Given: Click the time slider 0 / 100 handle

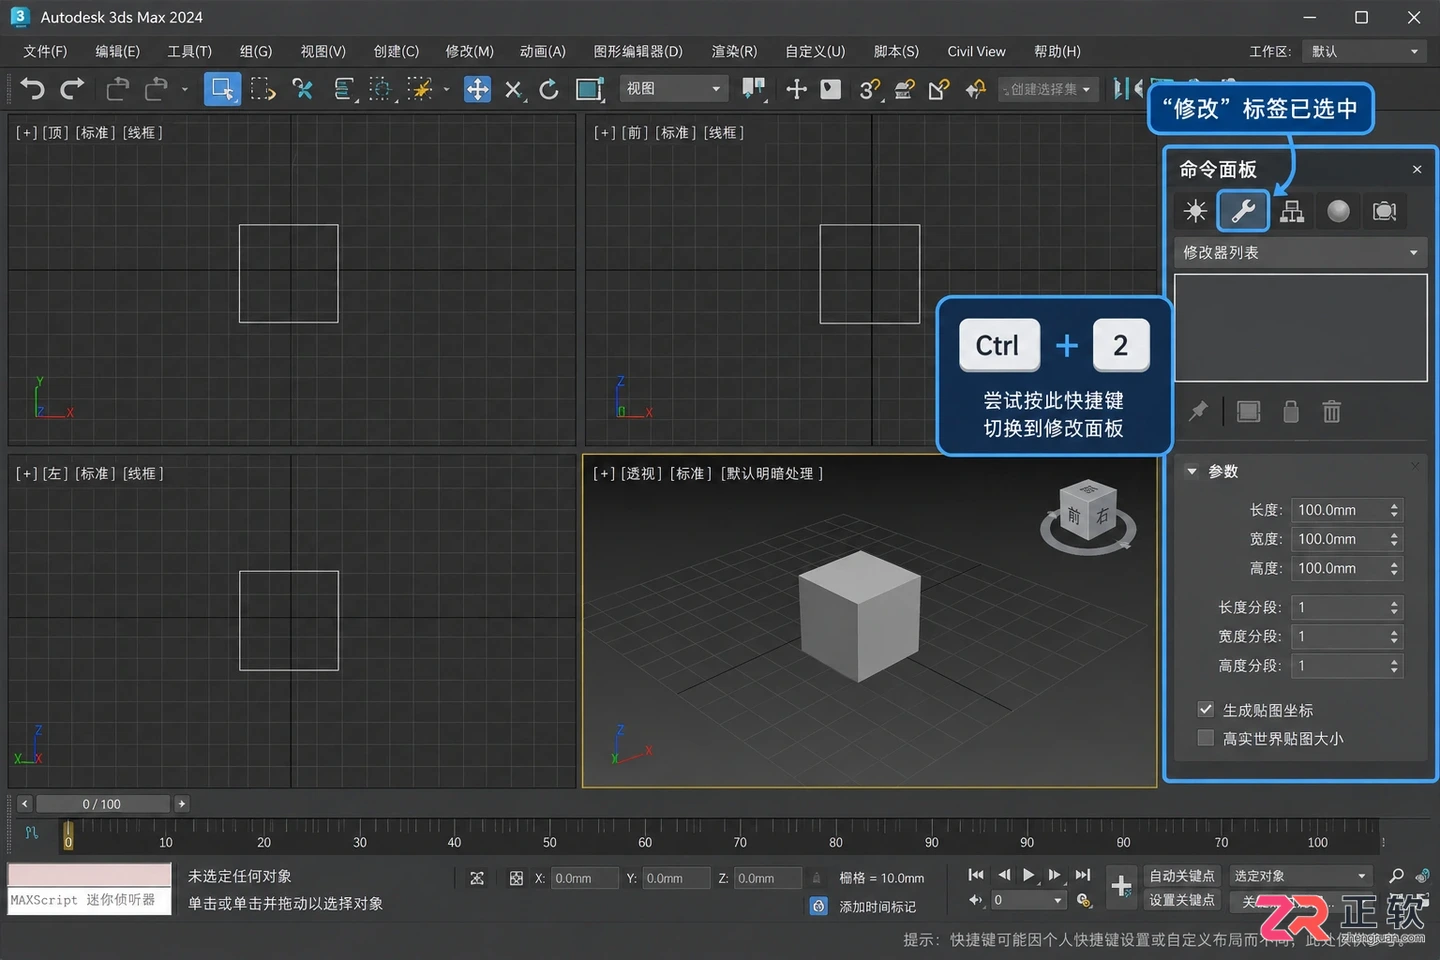Looking at the screenshot, I should (x=102, y=804).
